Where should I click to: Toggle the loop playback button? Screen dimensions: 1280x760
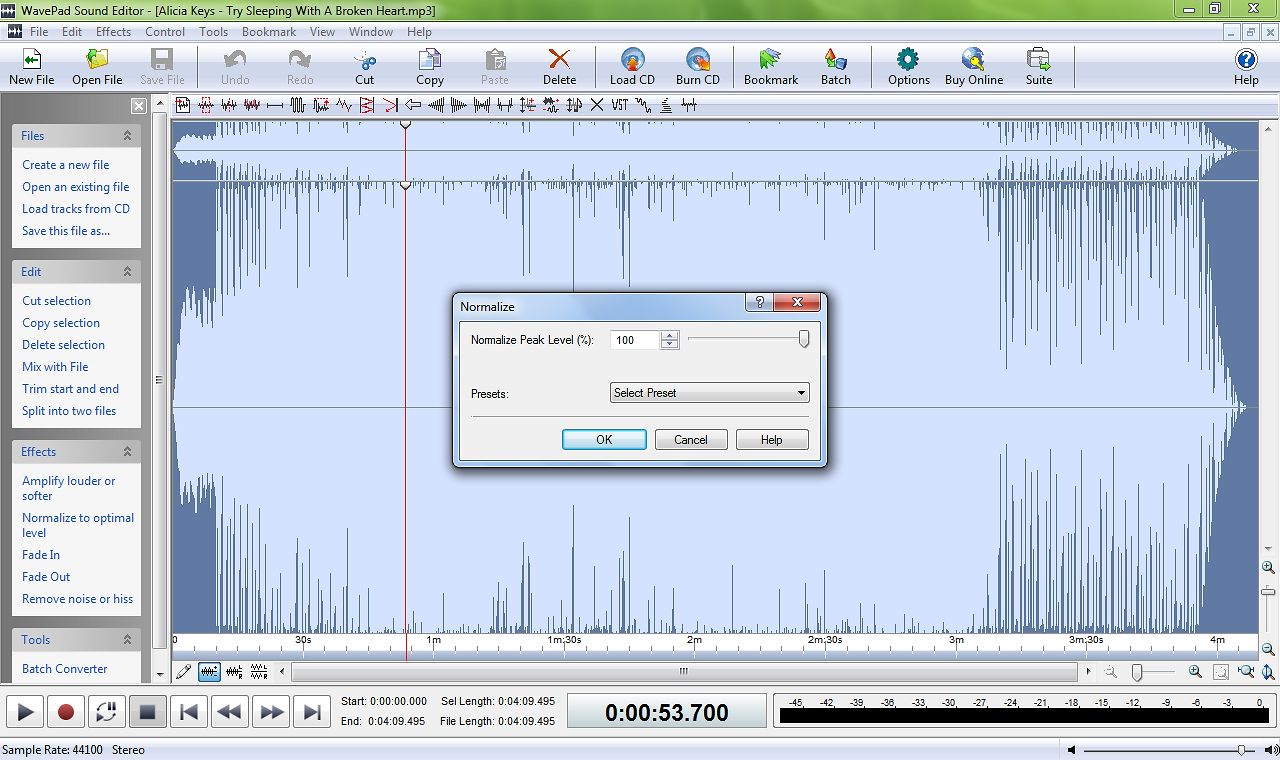[x=106, y=711]
